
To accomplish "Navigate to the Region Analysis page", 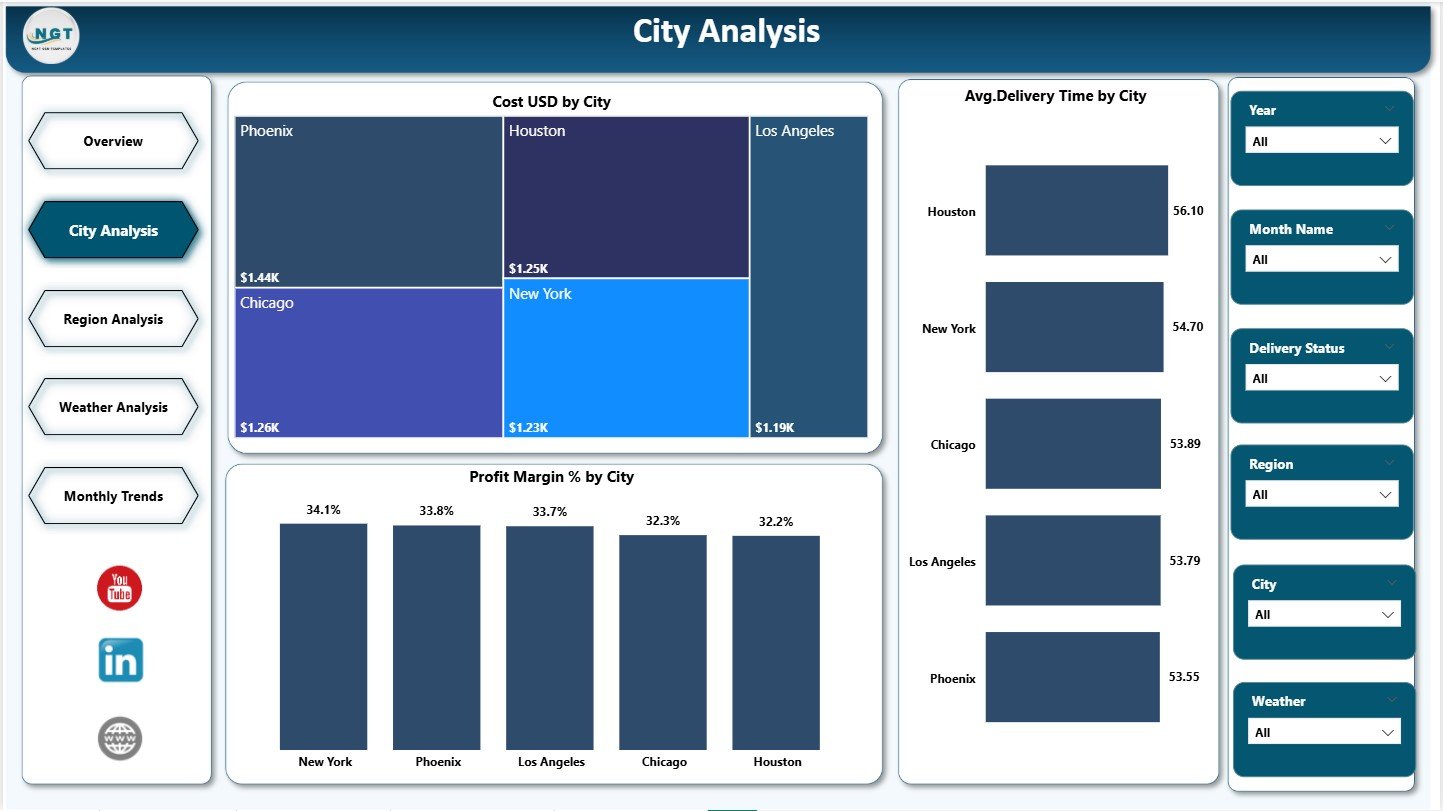I will click(x=113, y=319).
